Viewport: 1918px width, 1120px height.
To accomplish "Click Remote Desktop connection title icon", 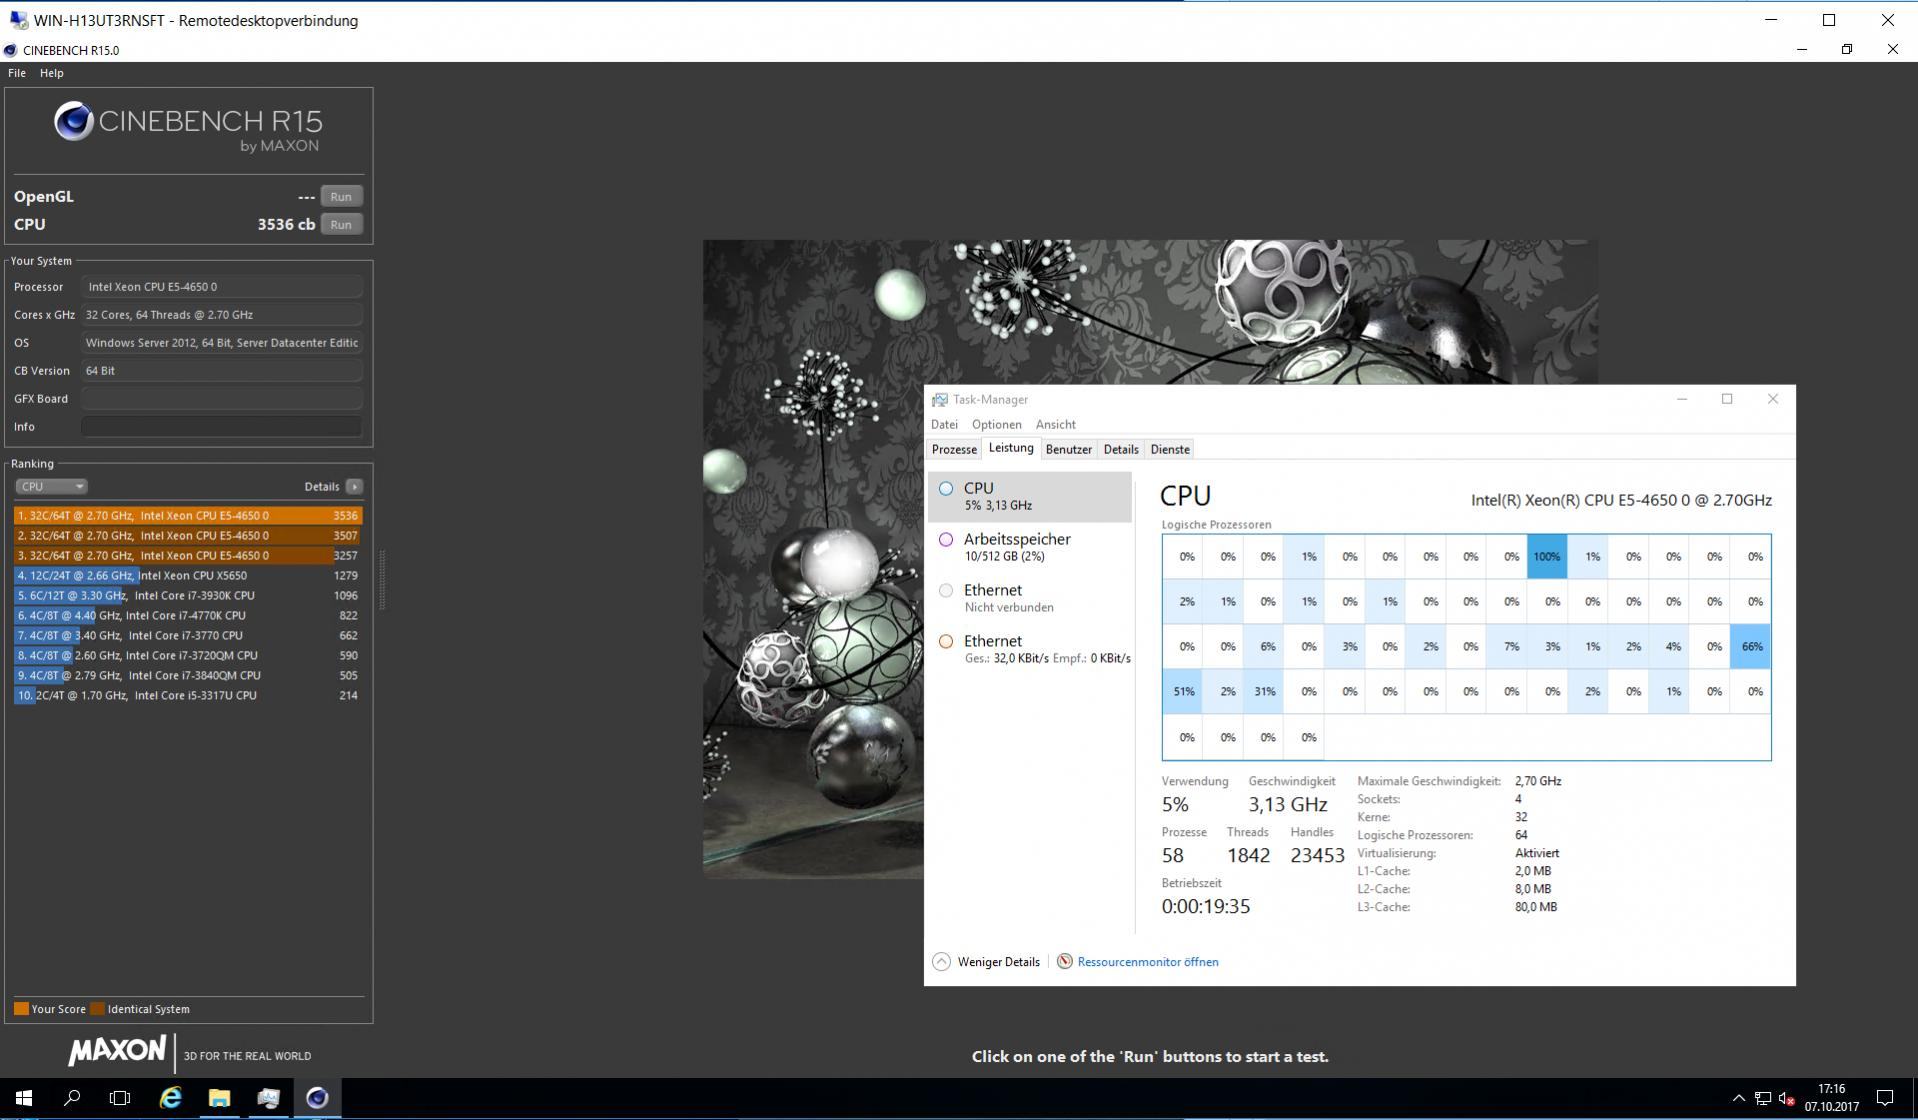I will (x=17, y=20).
